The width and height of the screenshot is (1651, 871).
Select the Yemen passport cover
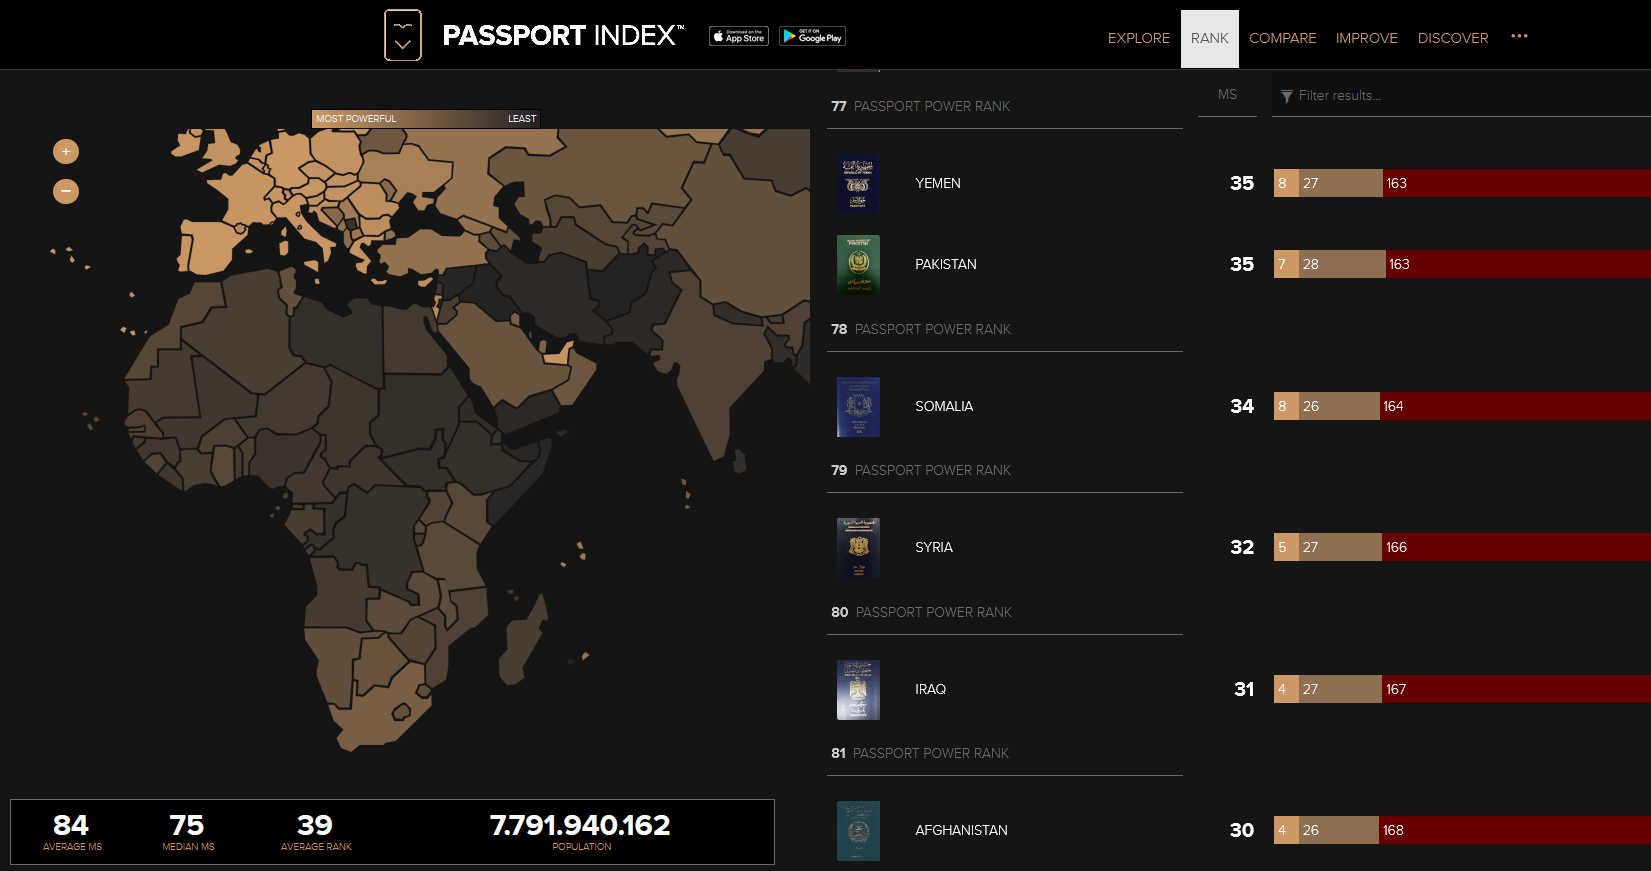coord(858,184)
